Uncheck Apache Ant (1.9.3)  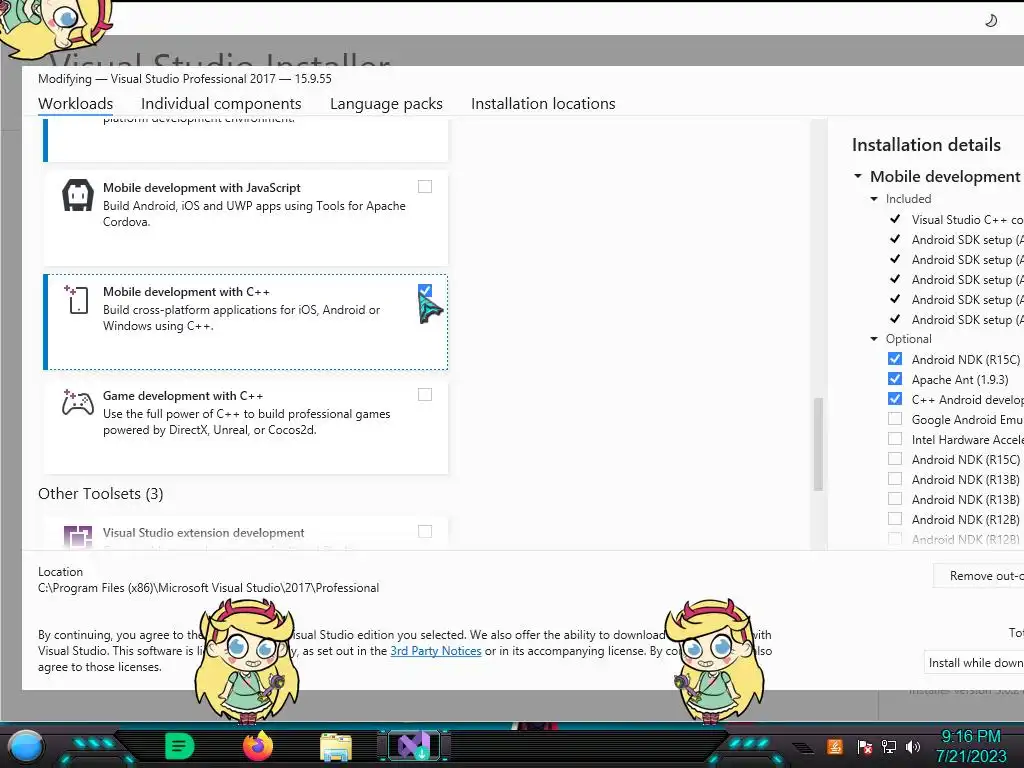[895, 379]
